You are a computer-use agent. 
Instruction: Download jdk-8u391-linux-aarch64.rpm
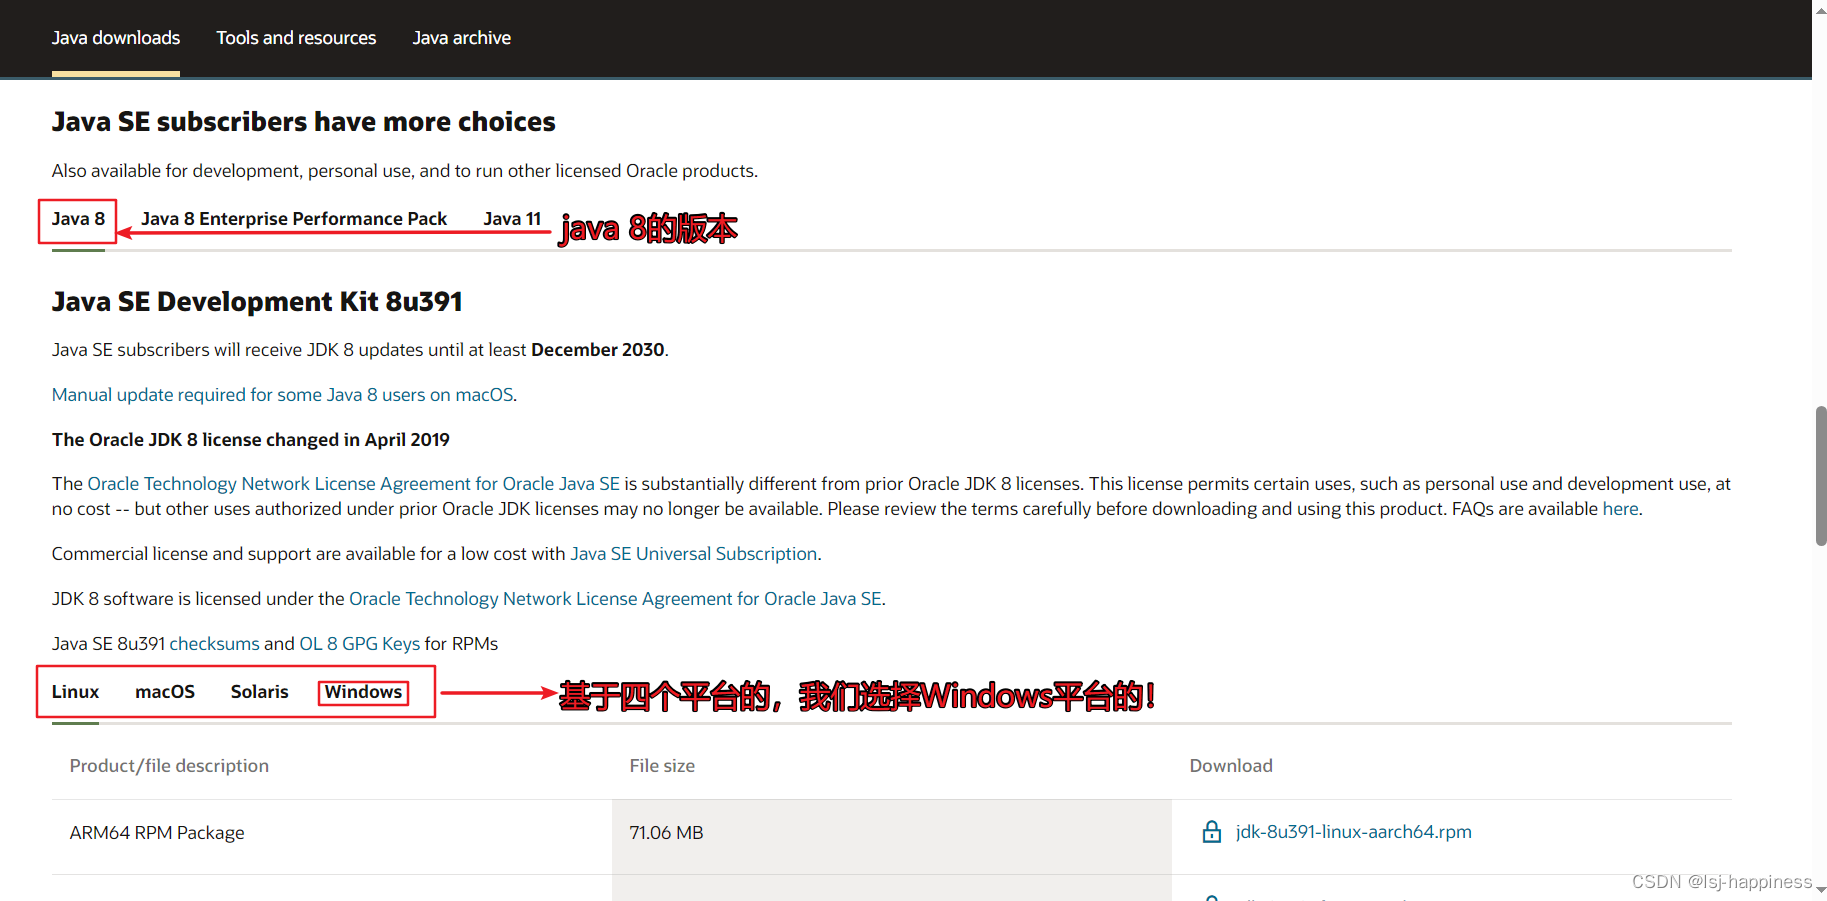pyautogui.click(x=1354, y=832)
